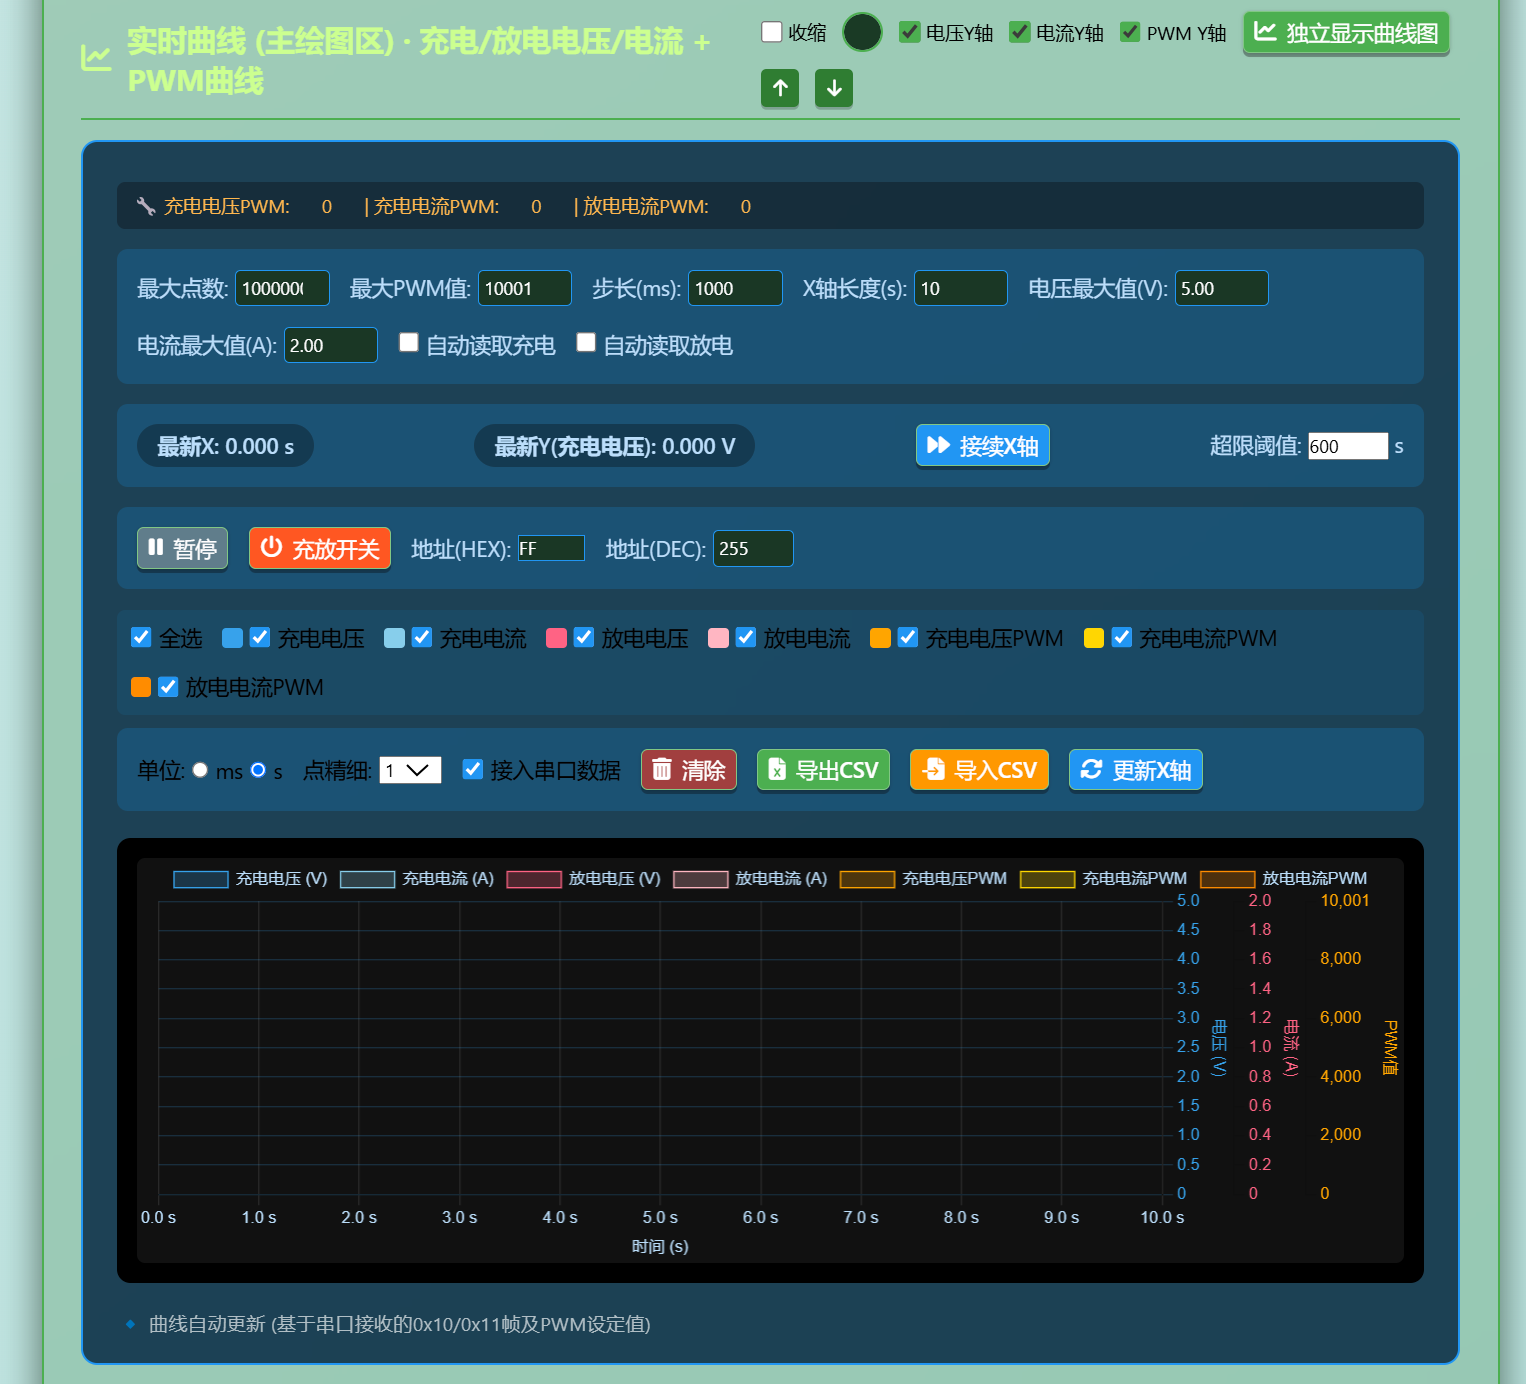
Task: Export data using 导出CSV
Action: pyautogui.click(x=823, y=770)
